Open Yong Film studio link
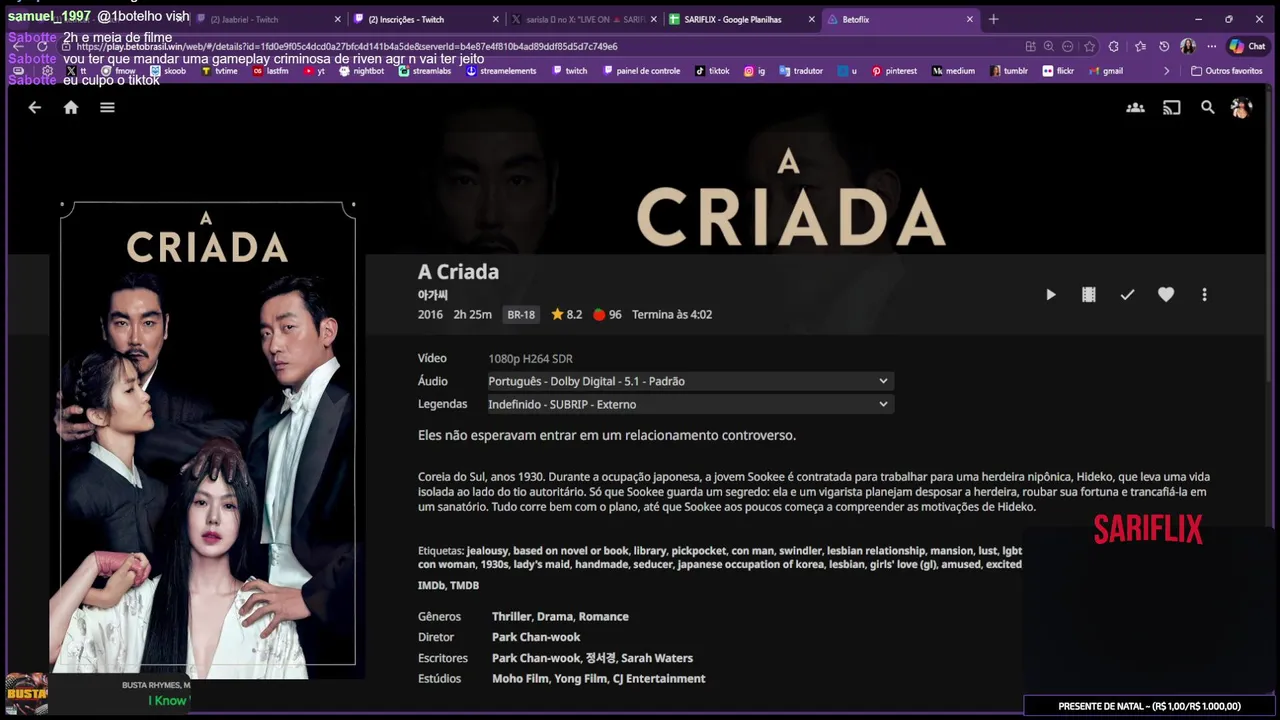 coord(581,679)
